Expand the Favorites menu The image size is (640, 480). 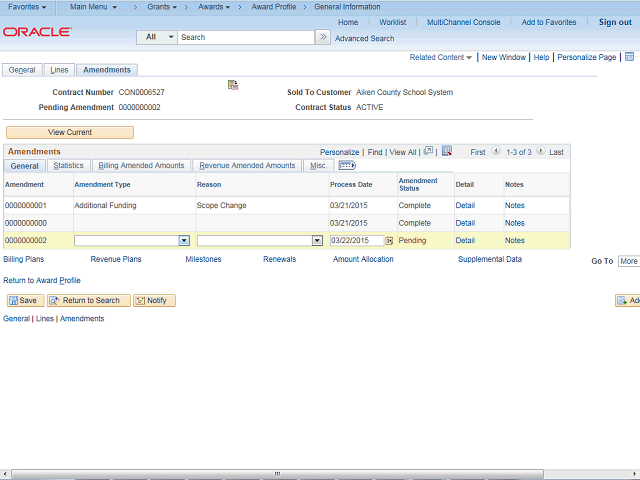click(27, 7)
